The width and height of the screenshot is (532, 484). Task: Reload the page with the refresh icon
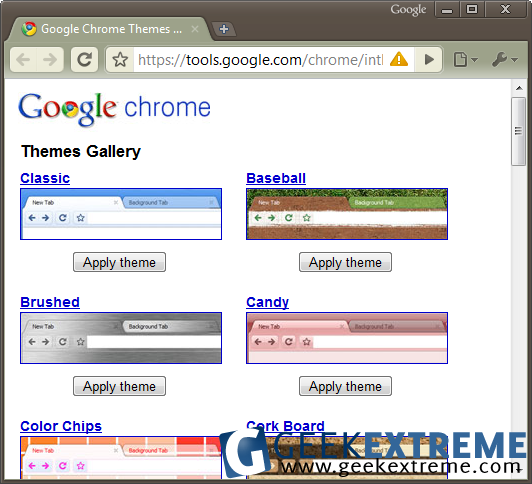pyautogui.click(x=84, y=60)
